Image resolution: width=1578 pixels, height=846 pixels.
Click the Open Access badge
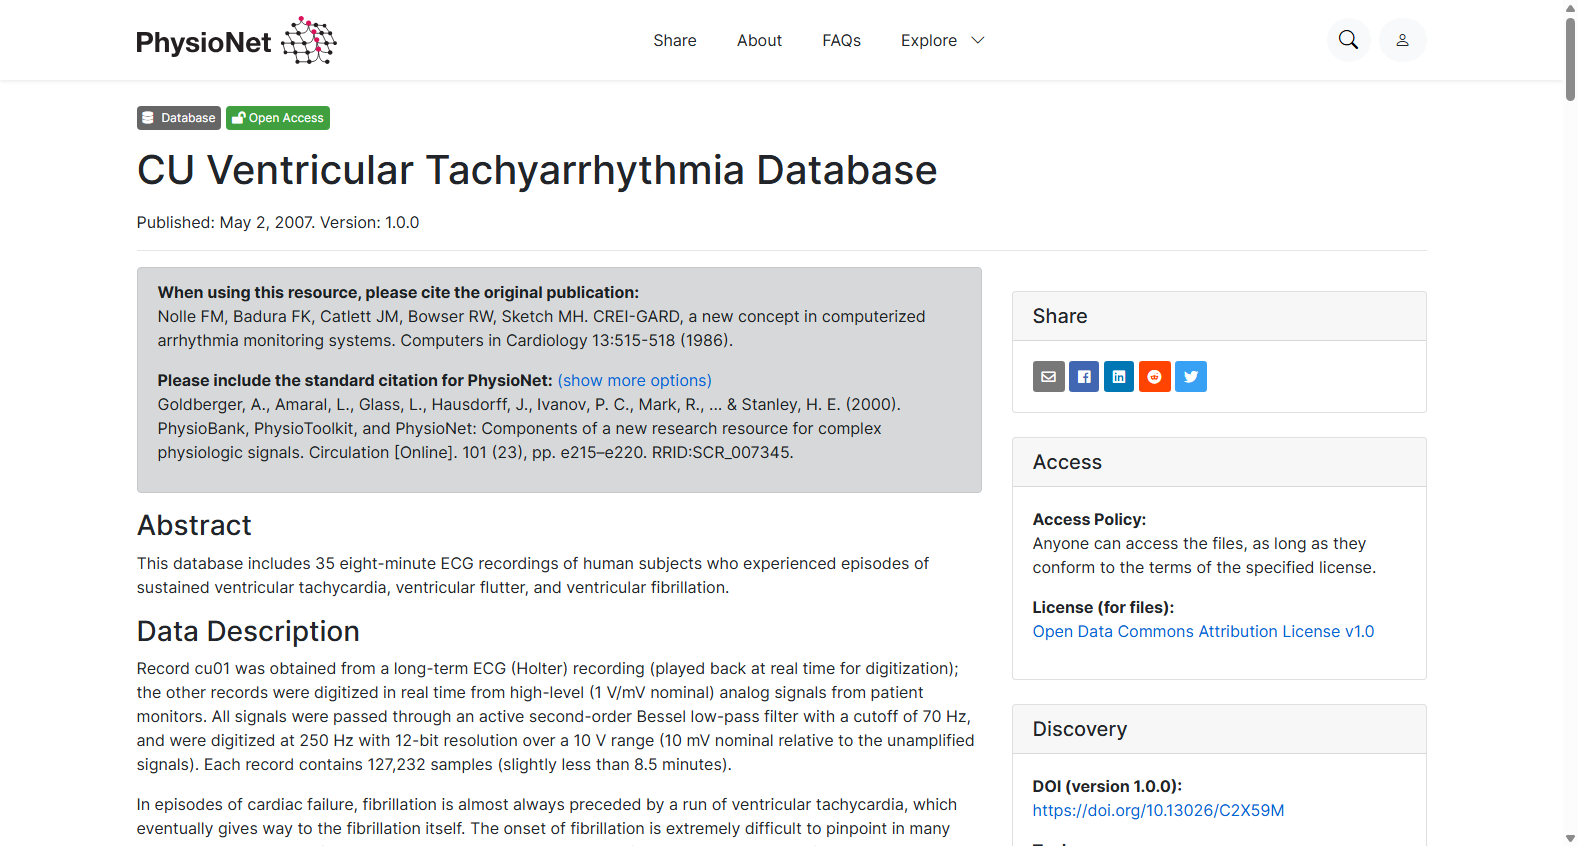coord(278,118)
